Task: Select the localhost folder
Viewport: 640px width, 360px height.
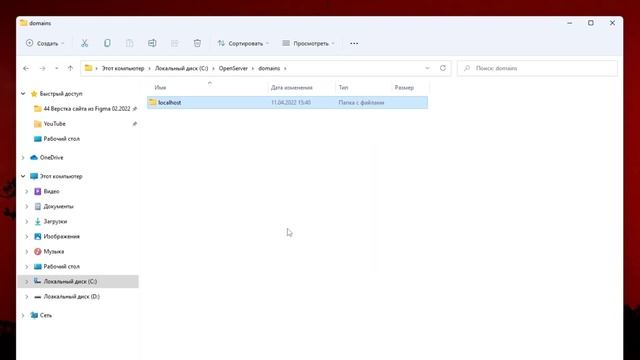Action: pos(287,102)
